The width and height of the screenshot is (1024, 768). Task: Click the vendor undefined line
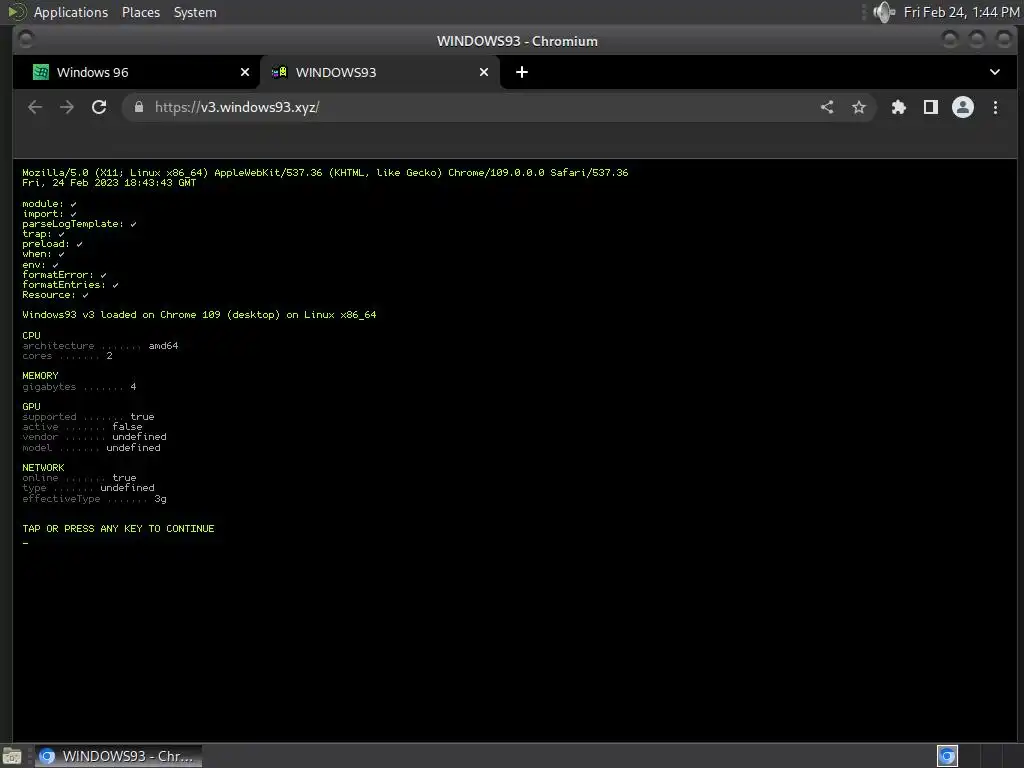(x=94, y=437)
